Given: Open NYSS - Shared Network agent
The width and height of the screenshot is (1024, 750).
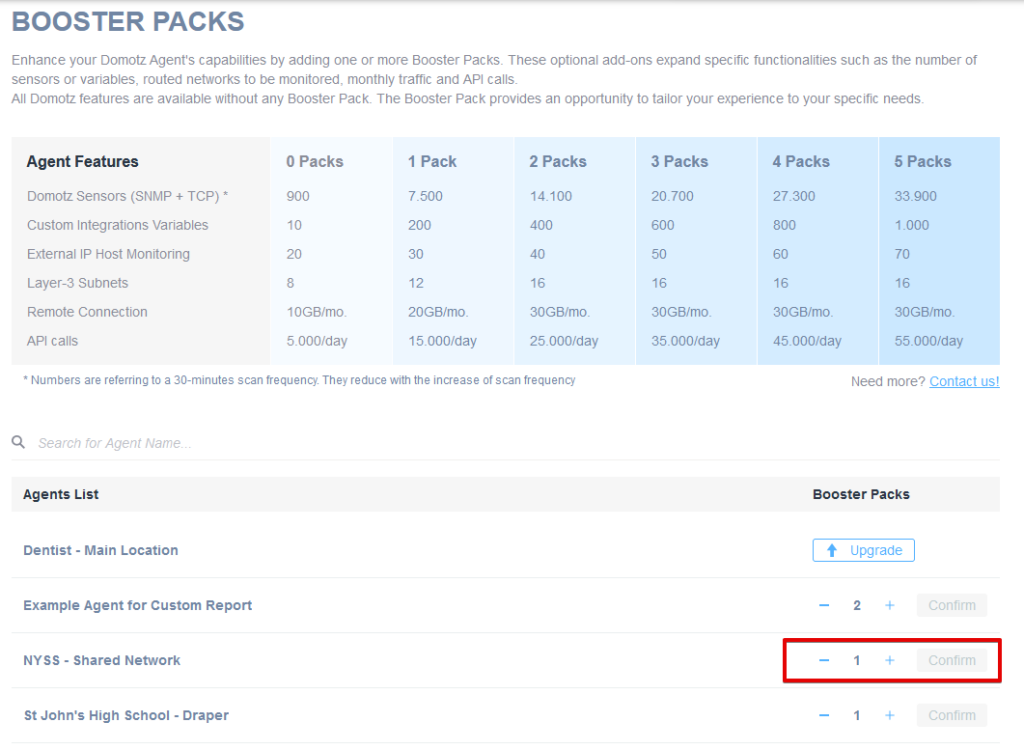Looking at the screenshot, I should pyautogui.click(x=102, y=660).
